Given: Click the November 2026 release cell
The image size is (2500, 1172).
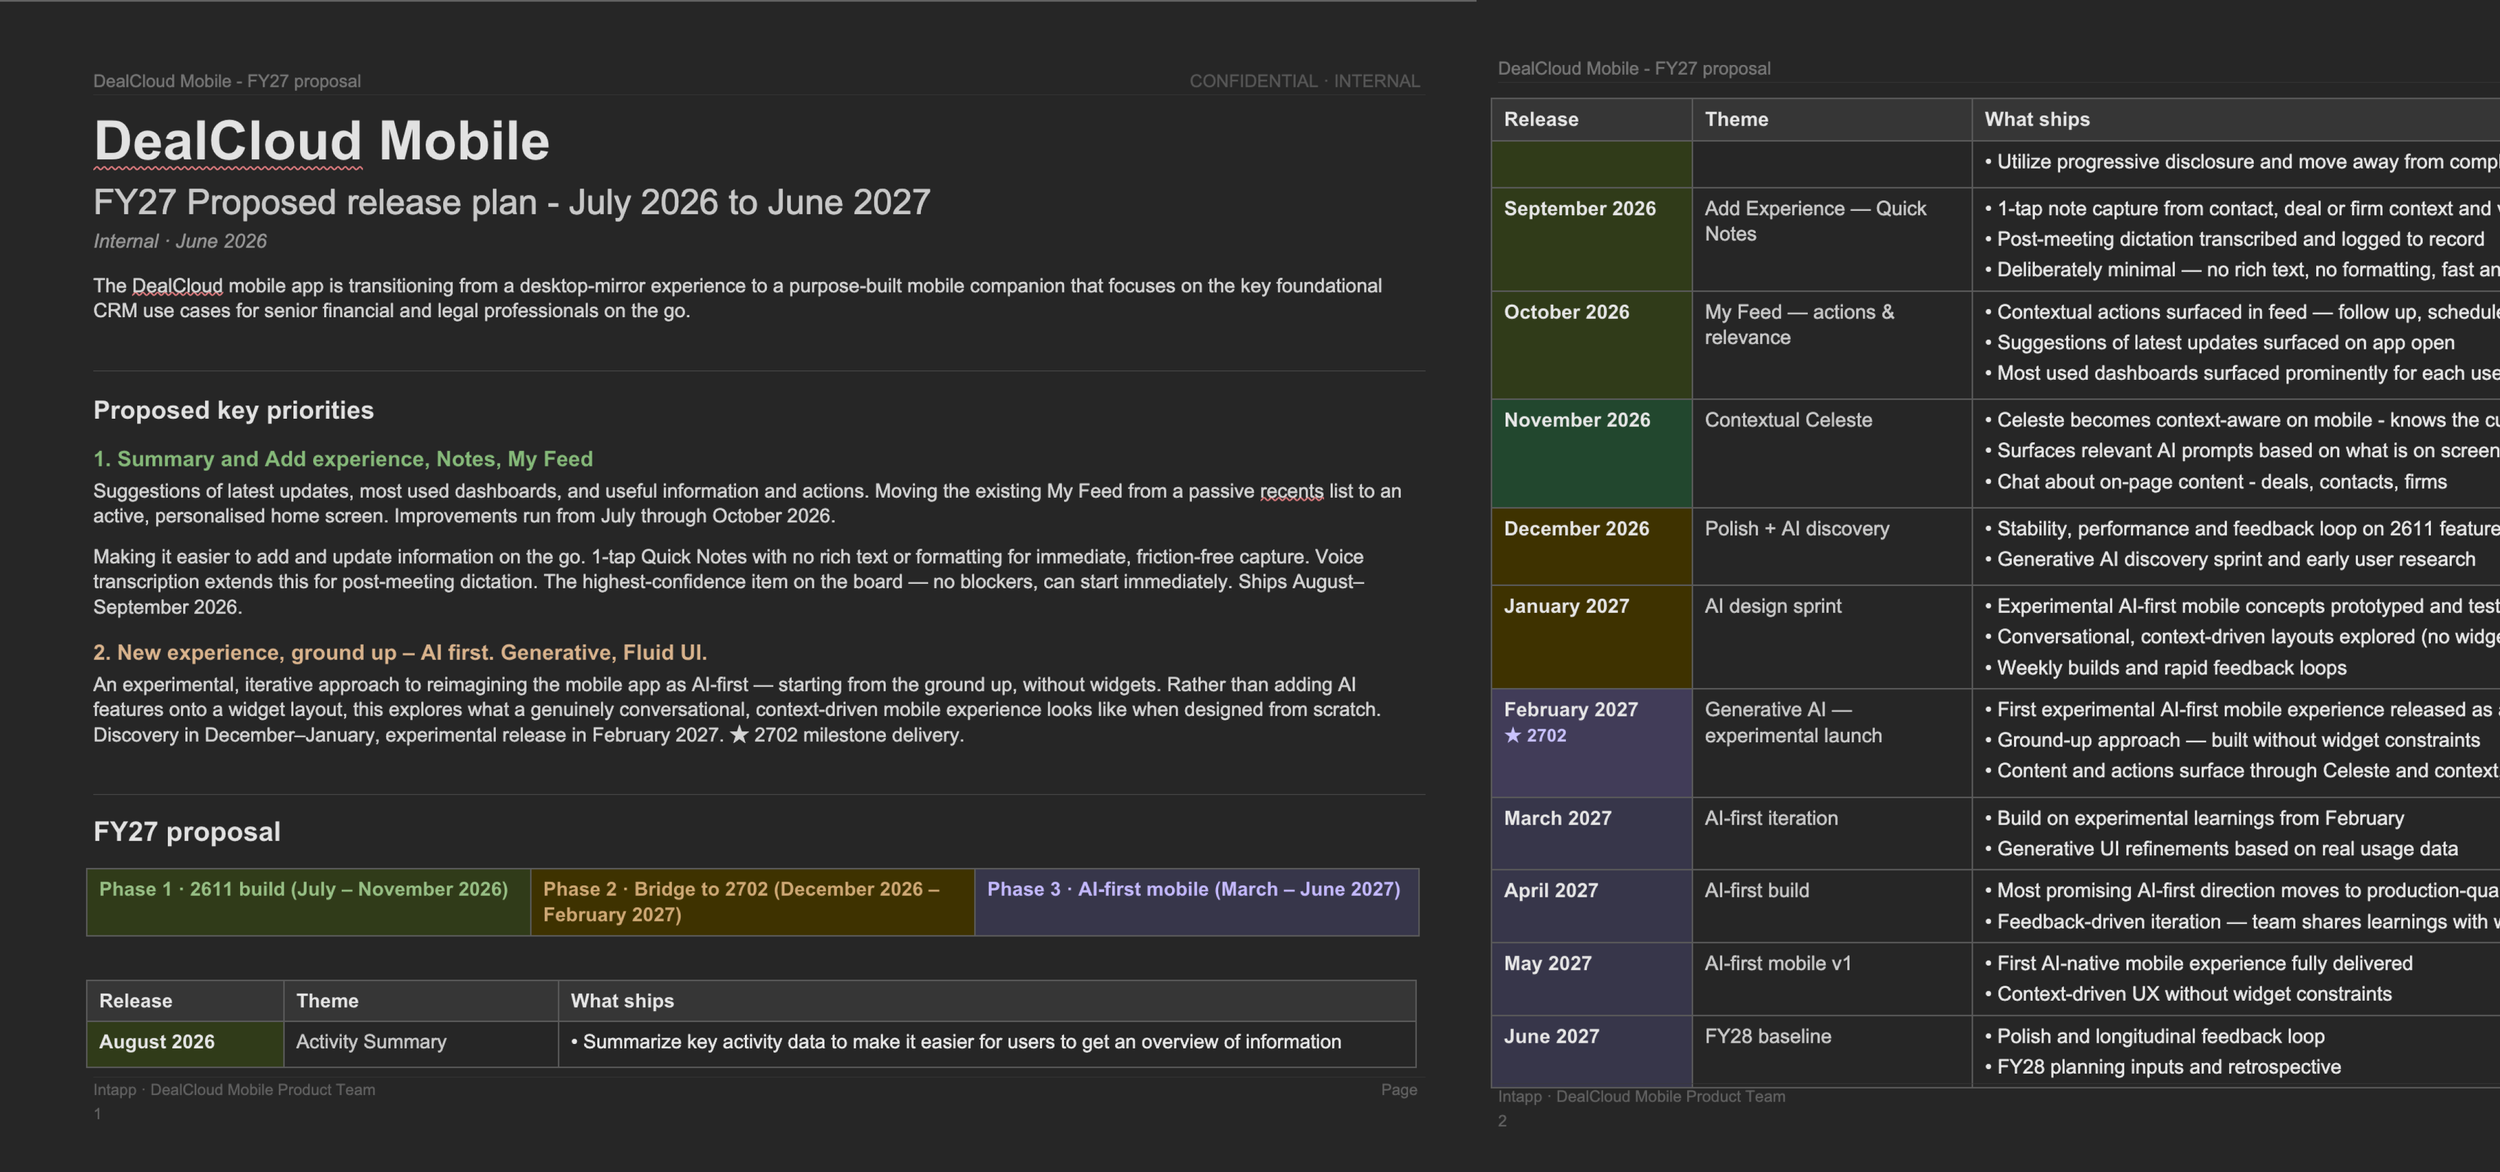Looking at the screenshot, I should [1591, 453].
